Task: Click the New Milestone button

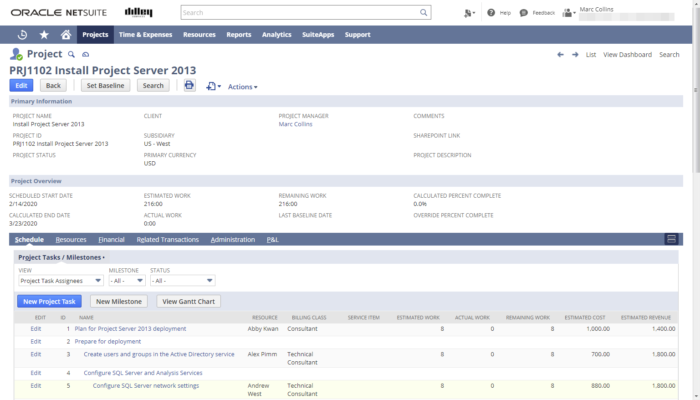Action: pyautogui.click(x=119, y=301)
